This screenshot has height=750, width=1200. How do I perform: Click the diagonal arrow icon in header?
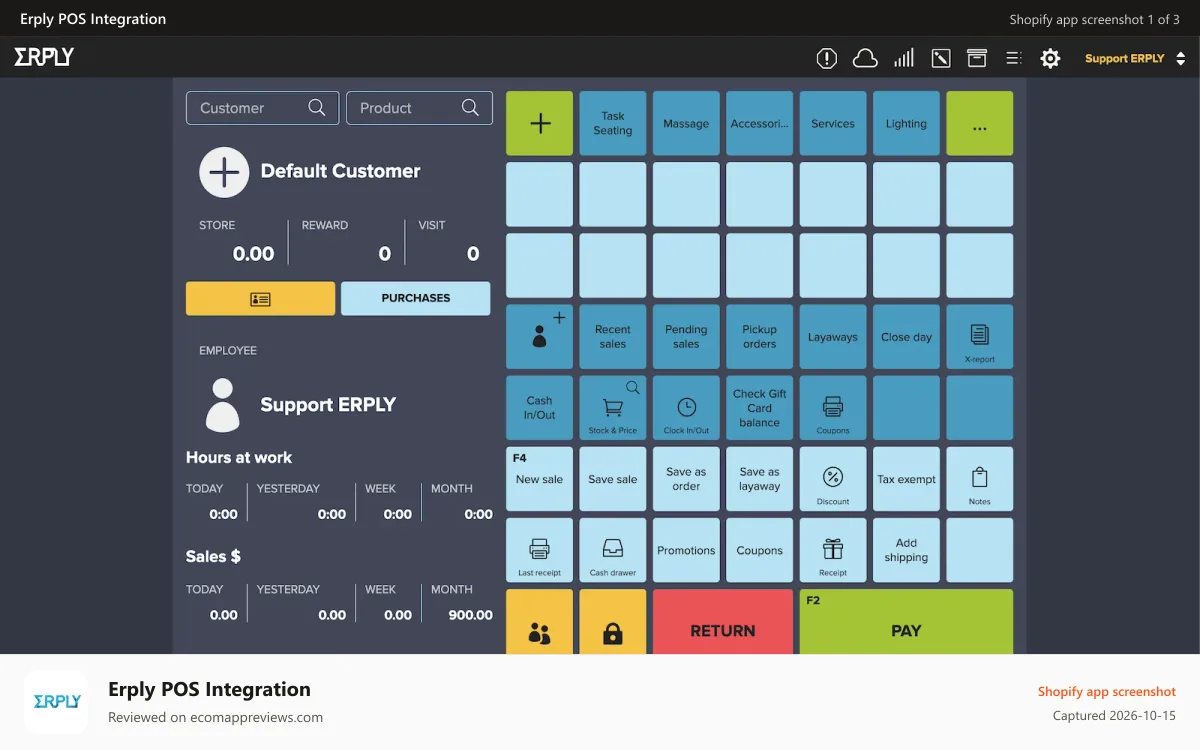[941, 58]
